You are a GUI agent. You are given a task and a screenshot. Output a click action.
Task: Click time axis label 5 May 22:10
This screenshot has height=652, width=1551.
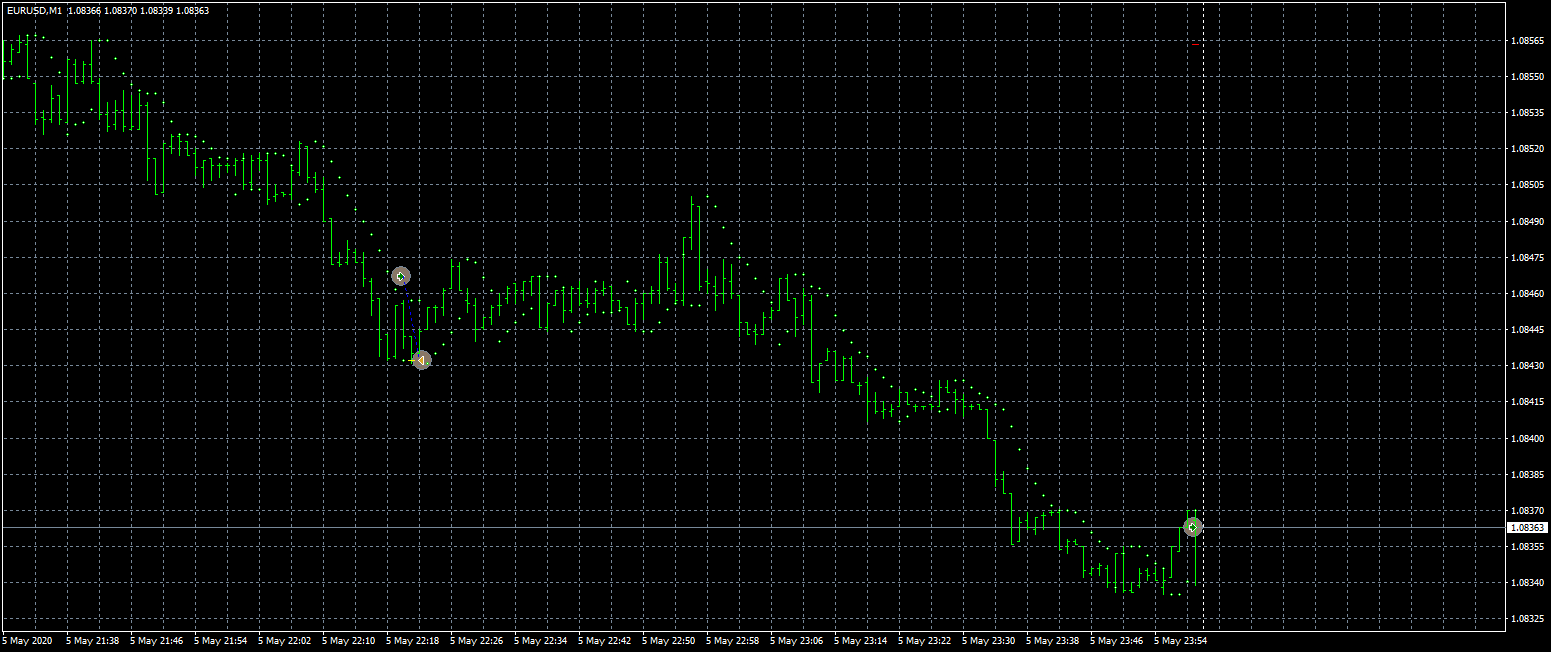(x=349, y=640)
